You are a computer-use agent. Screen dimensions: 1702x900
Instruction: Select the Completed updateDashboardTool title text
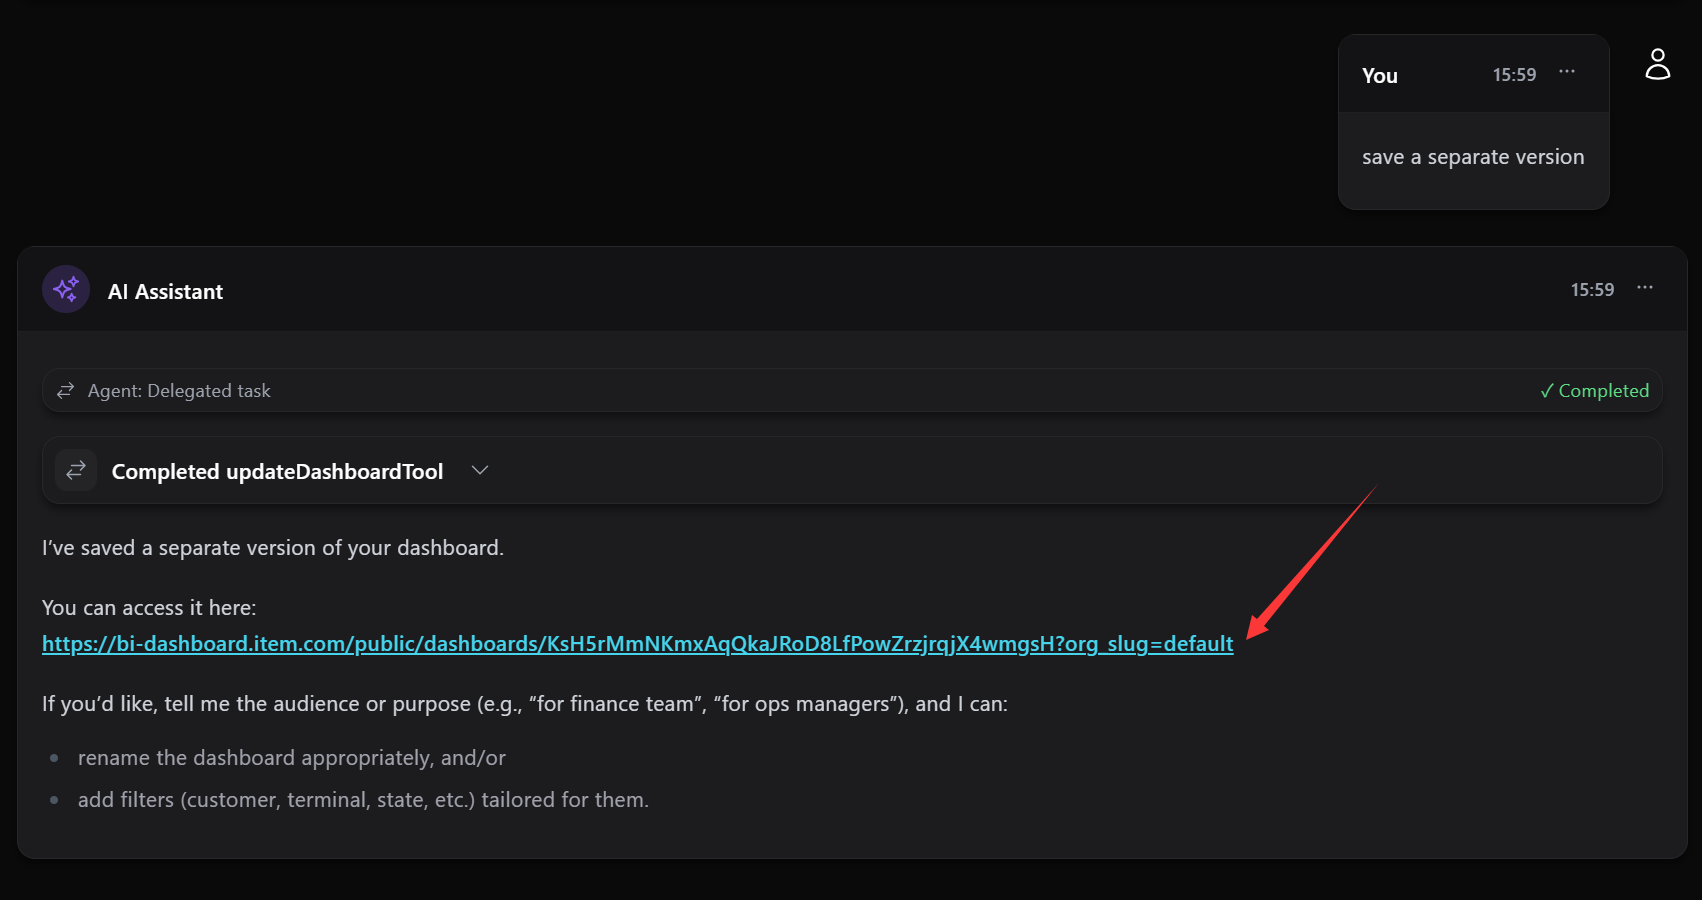[x=277, y=470]
